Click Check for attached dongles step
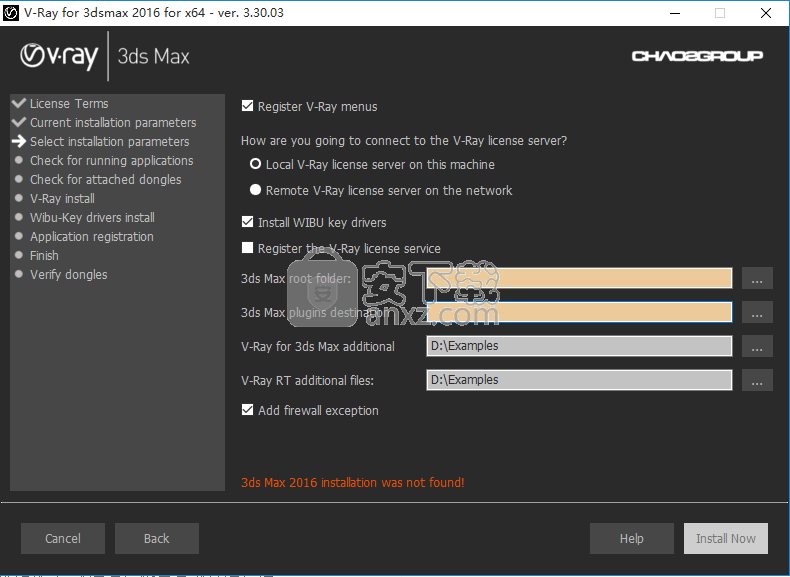 coord(105,179)
